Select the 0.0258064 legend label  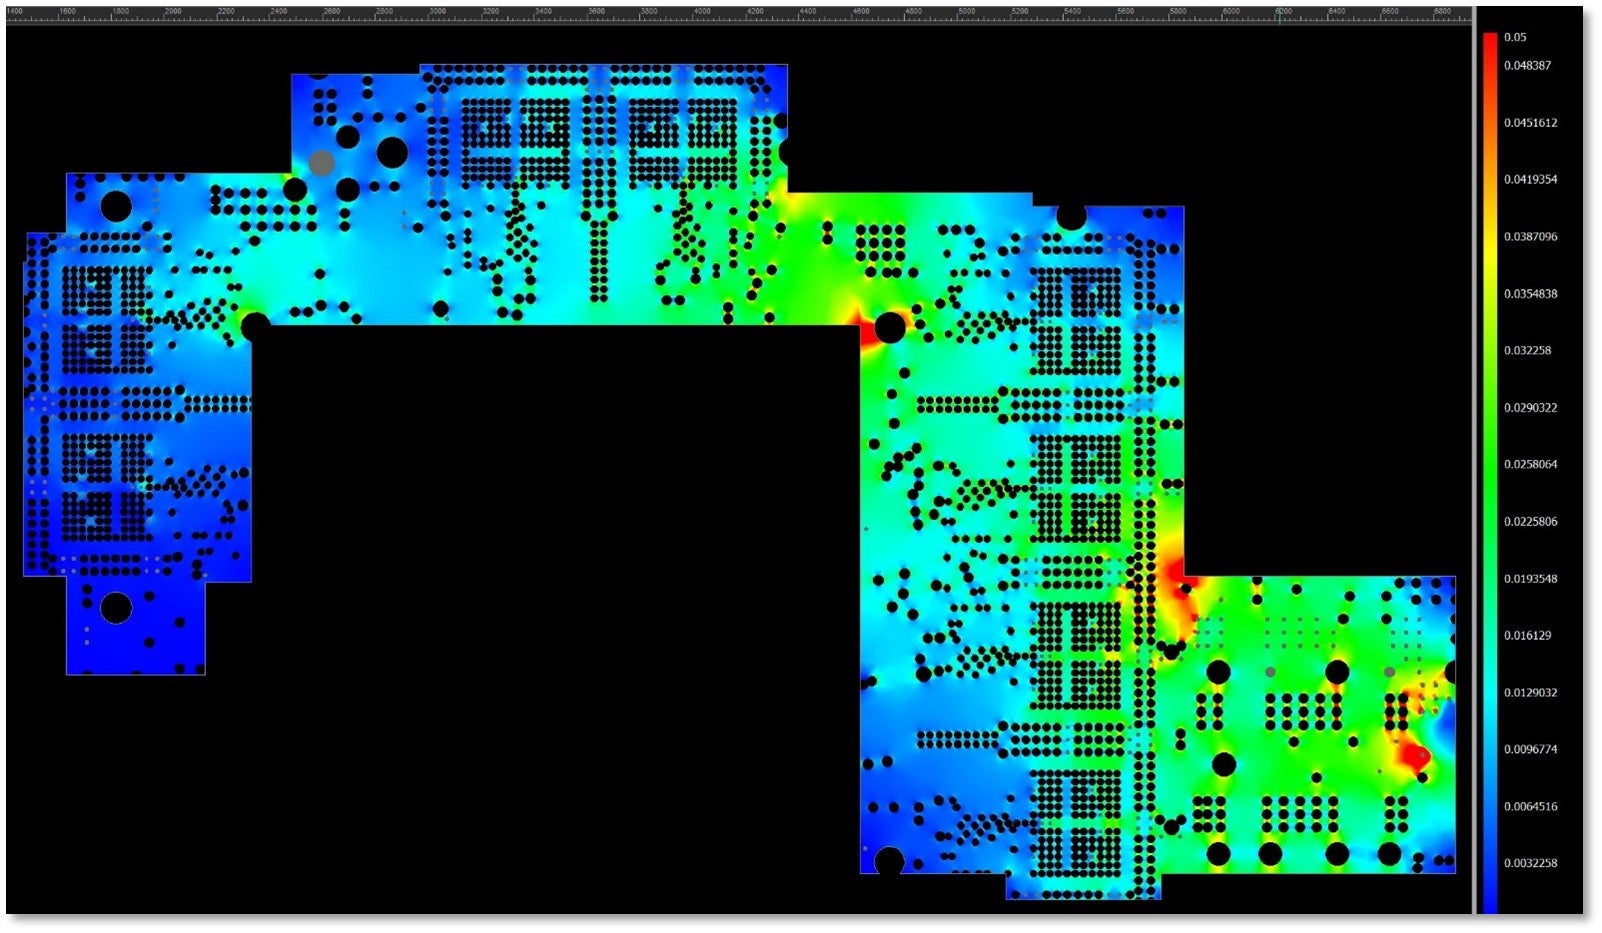click(1530, 465)
